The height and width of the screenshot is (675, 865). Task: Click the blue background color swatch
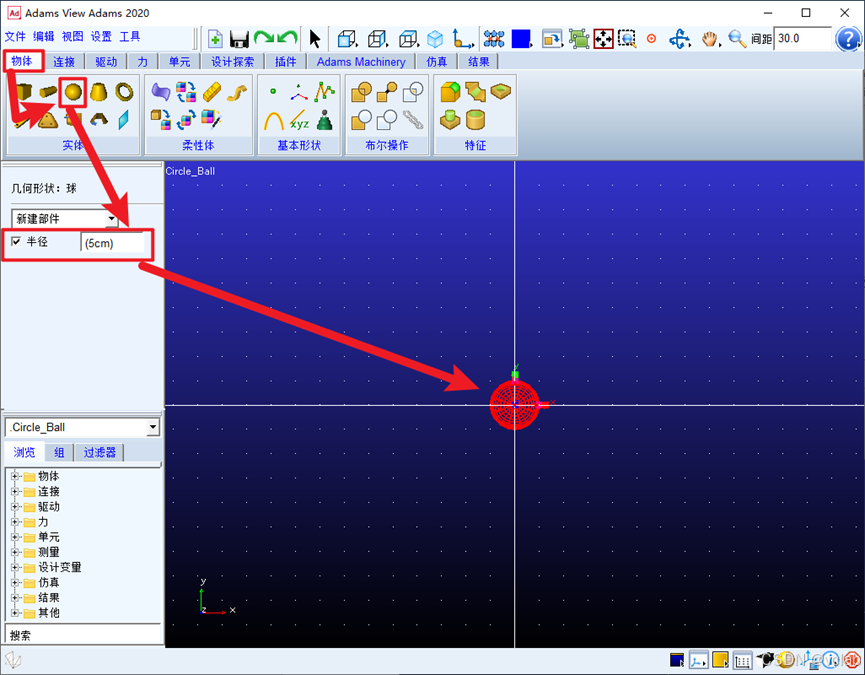click(x=521, y=39)
